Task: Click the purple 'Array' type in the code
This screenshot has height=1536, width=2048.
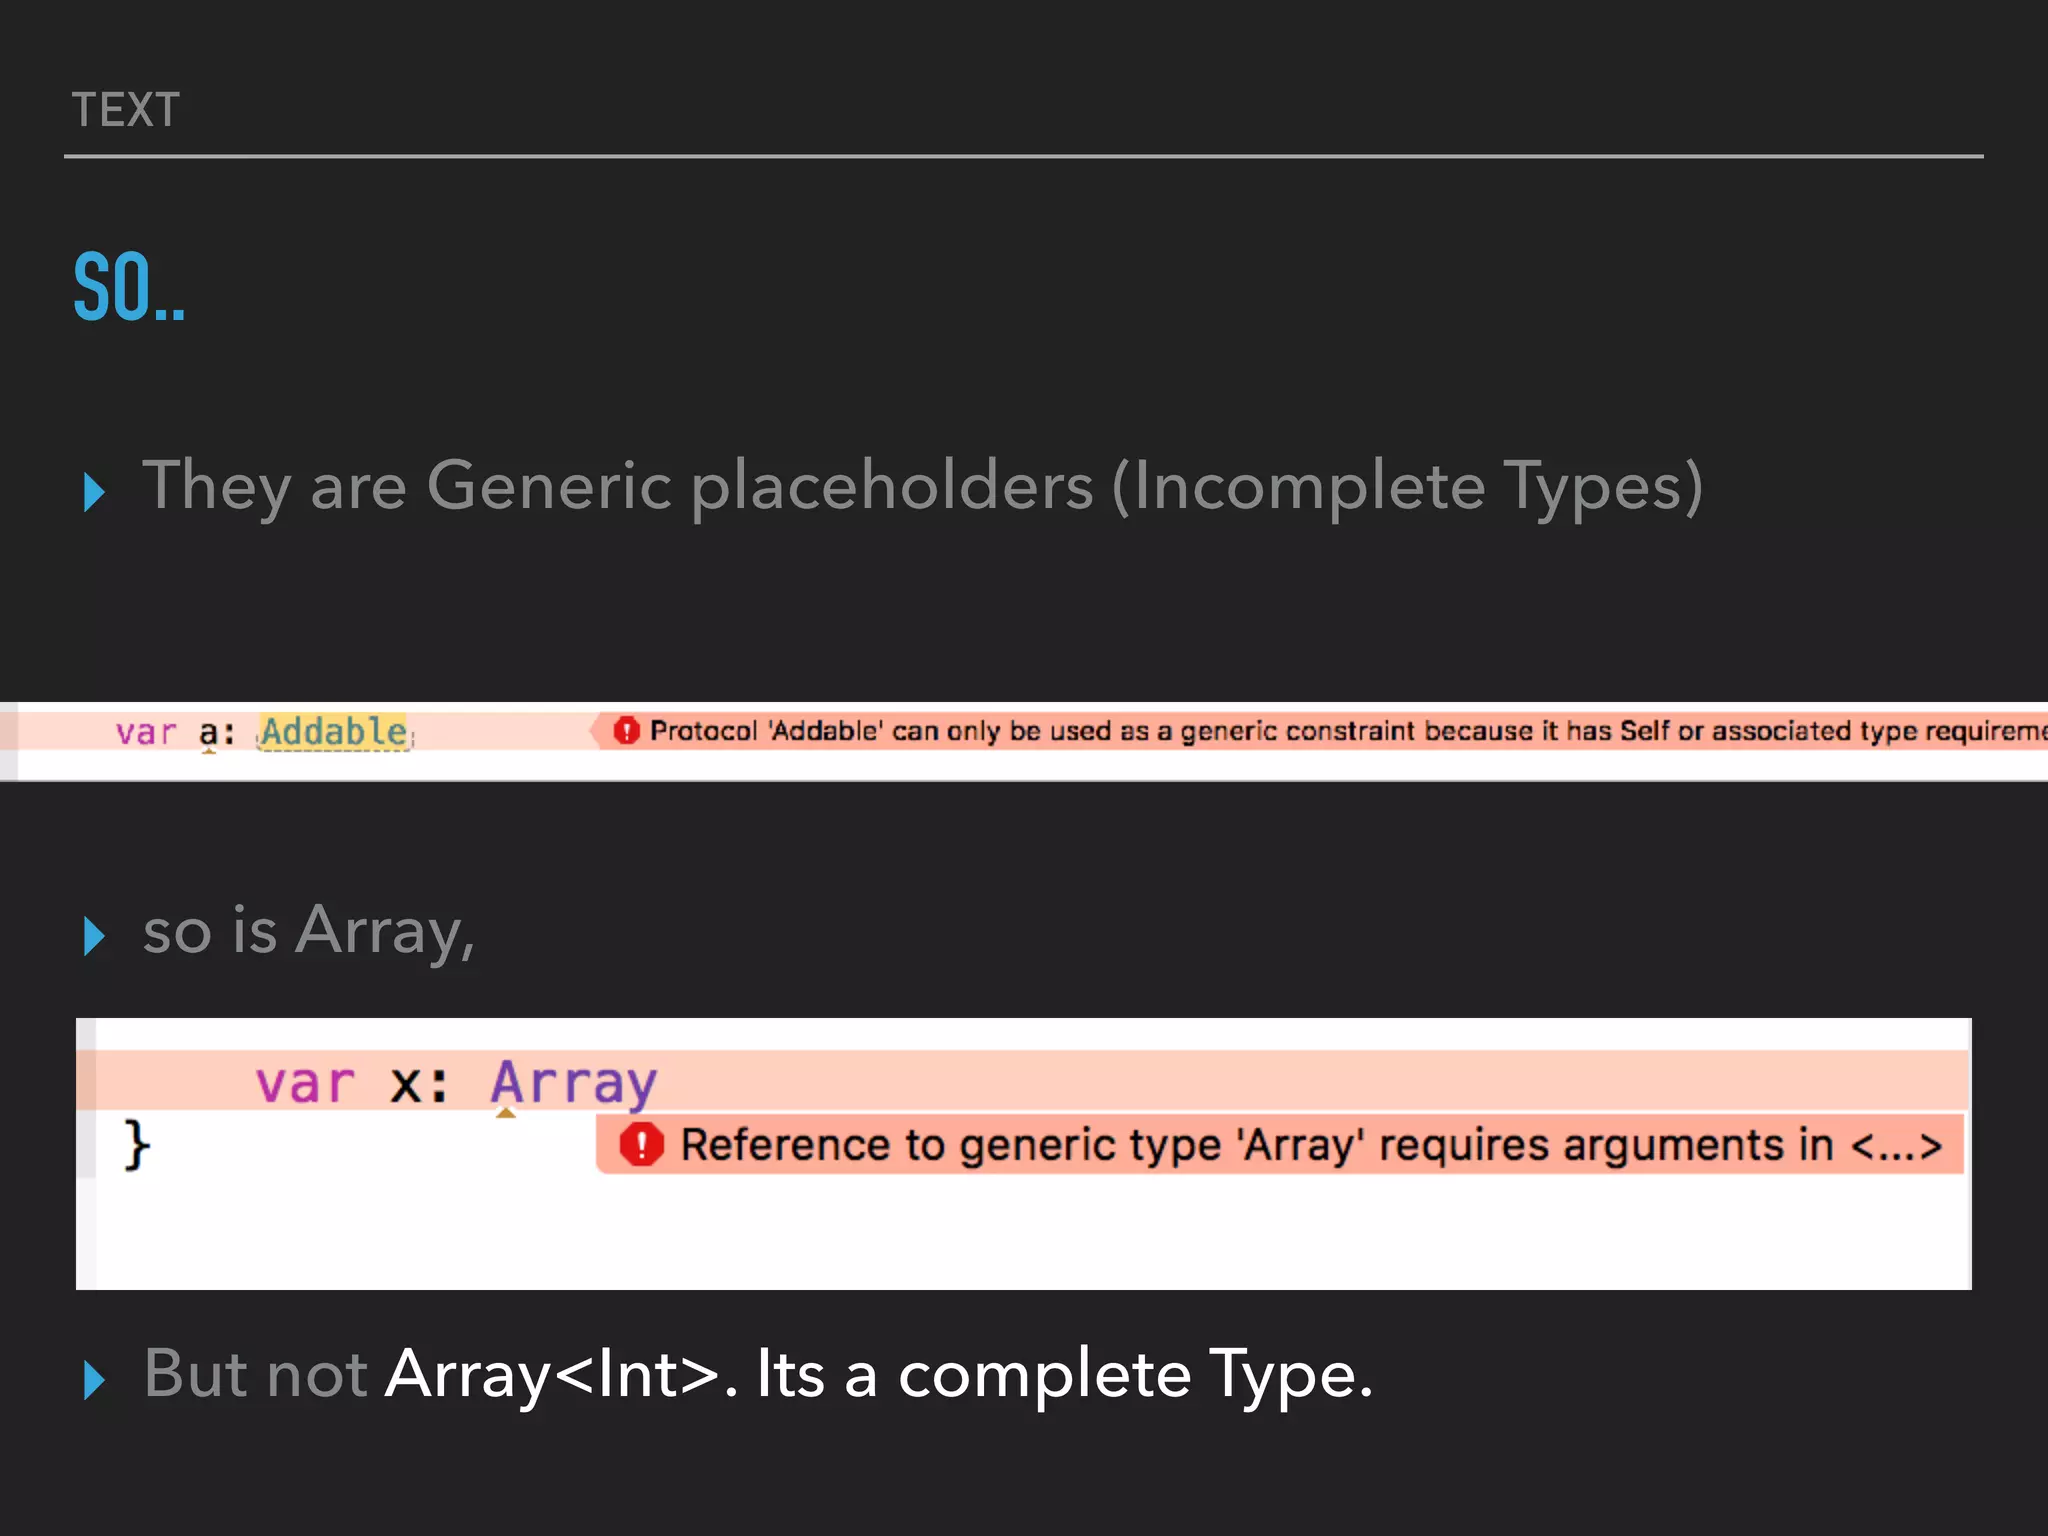Action: [x=574, y=1082]
